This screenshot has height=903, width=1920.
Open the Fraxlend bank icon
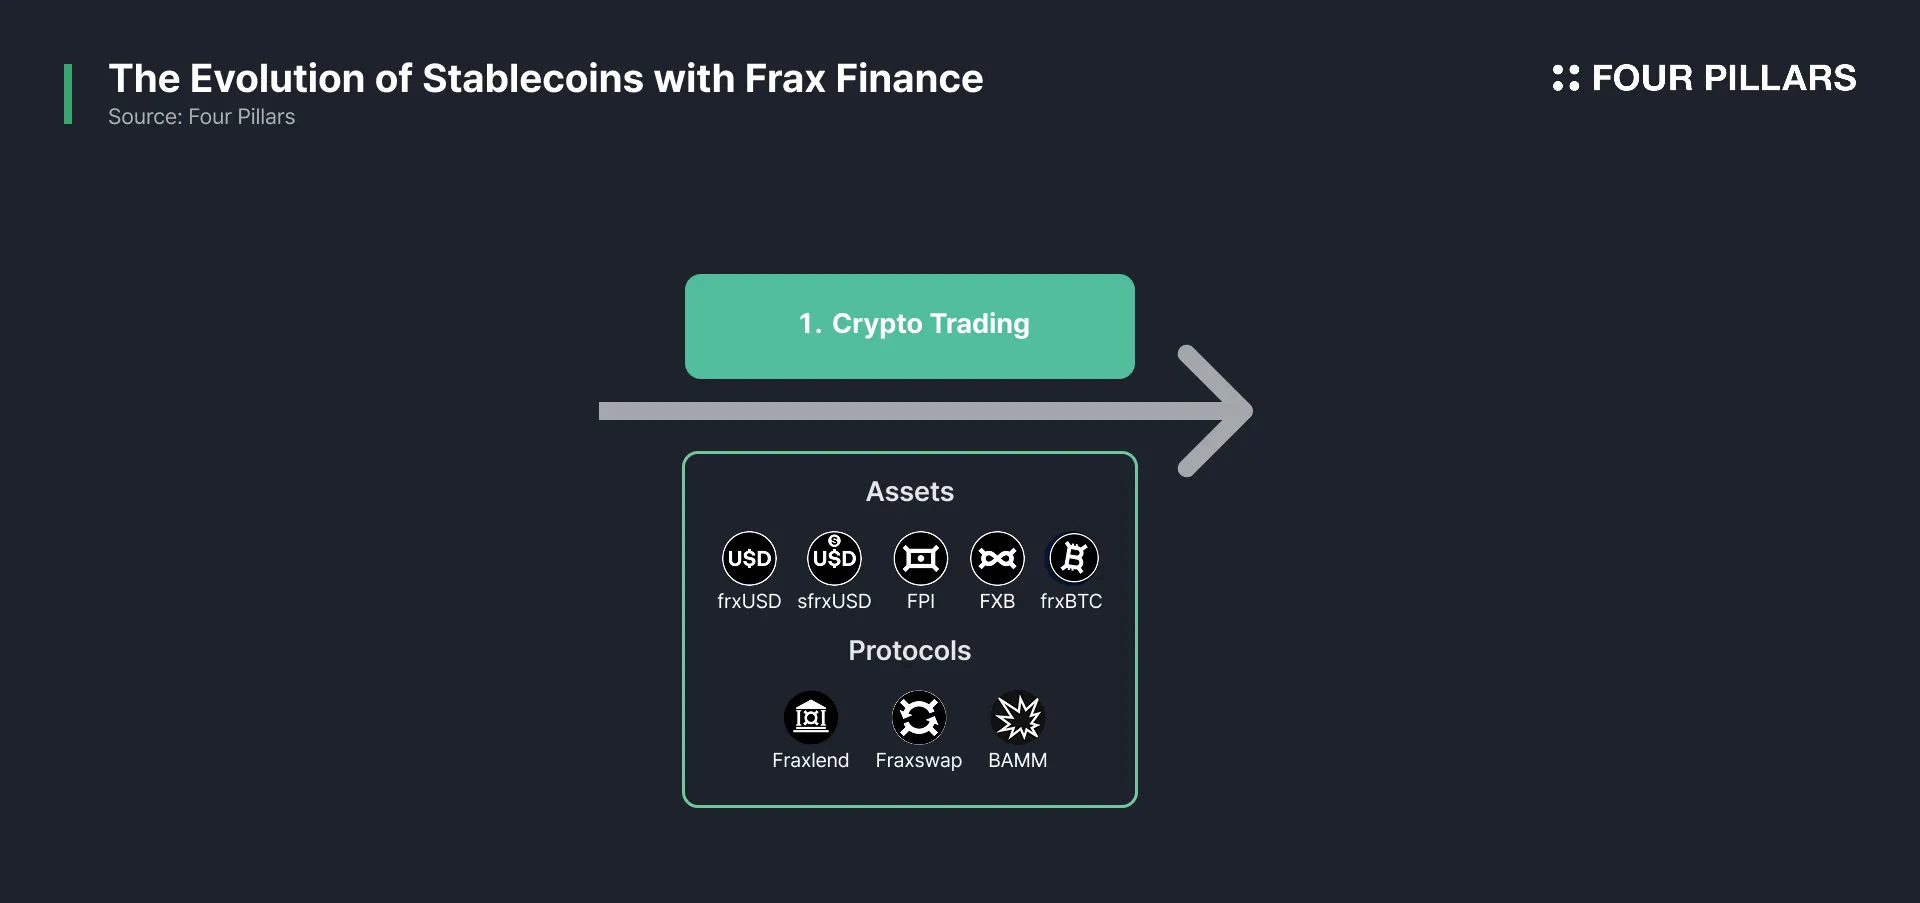pyautogui.click(x=810, y=717)
